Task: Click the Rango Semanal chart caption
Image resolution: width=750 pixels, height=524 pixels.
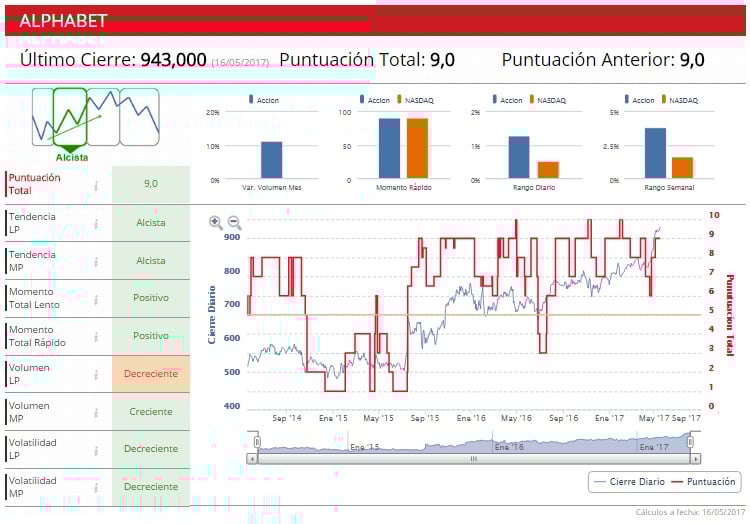Action: [x=669, y=187]
